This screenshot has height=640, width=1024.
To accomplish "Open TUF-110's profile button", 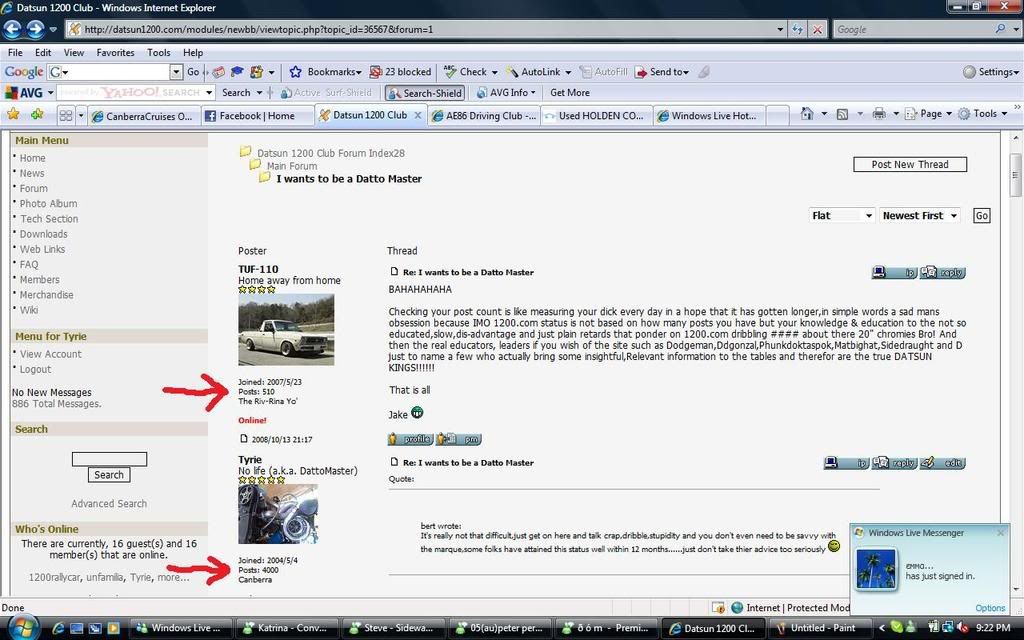I will [x=409, y=439].
